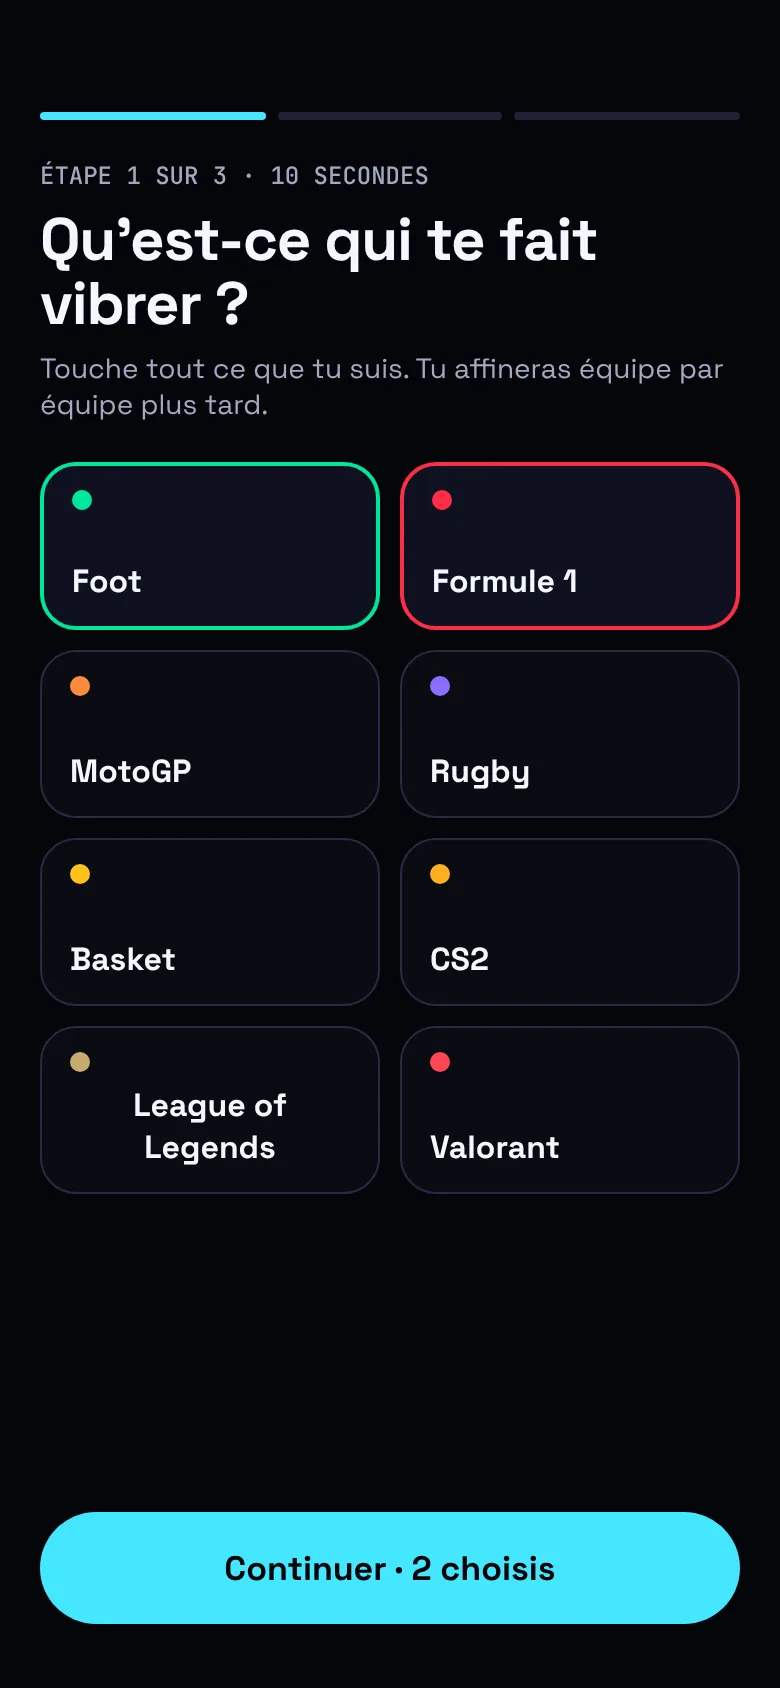This screenshot has width=780, height=1688.
Task: Click the amber dot on CS2
Action: tap(440, 874)
